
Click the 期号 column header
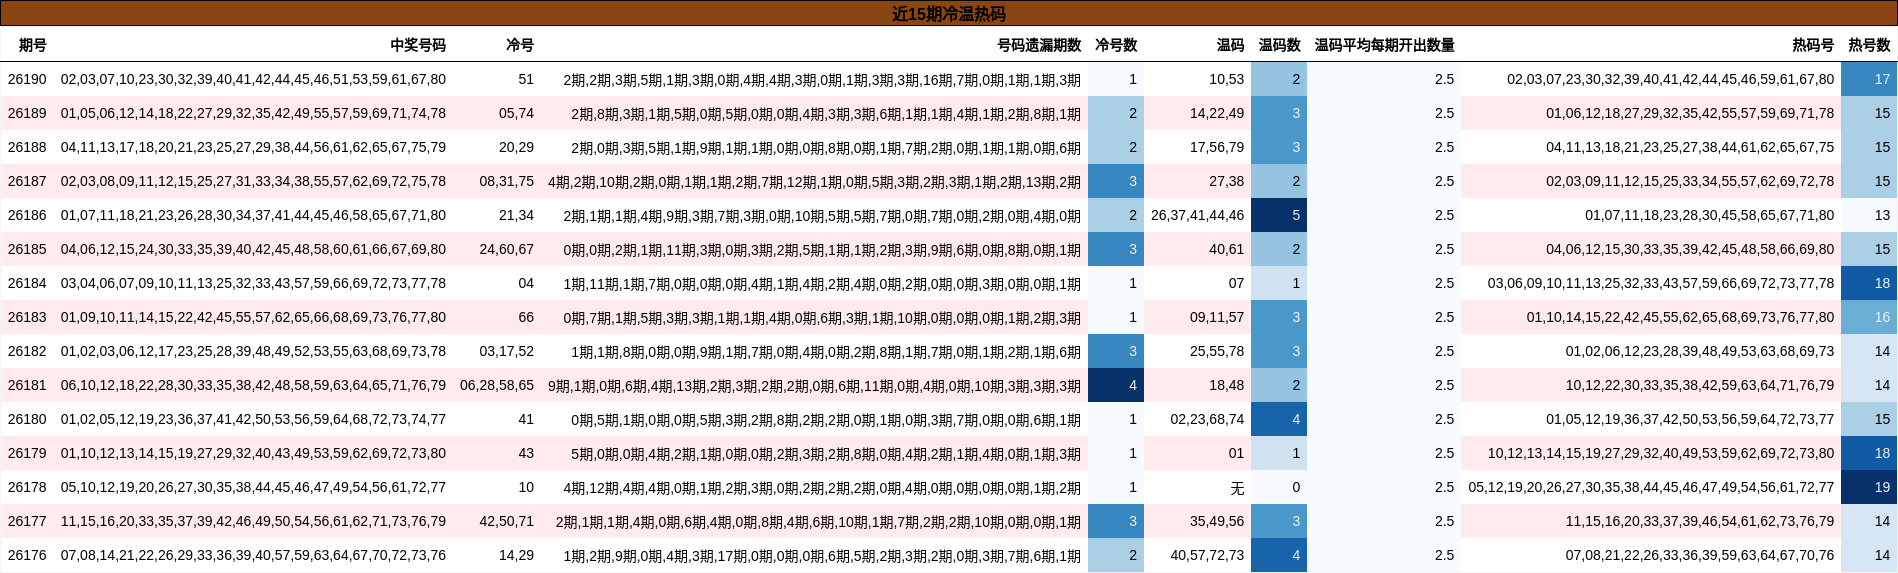tap(32, 45)
